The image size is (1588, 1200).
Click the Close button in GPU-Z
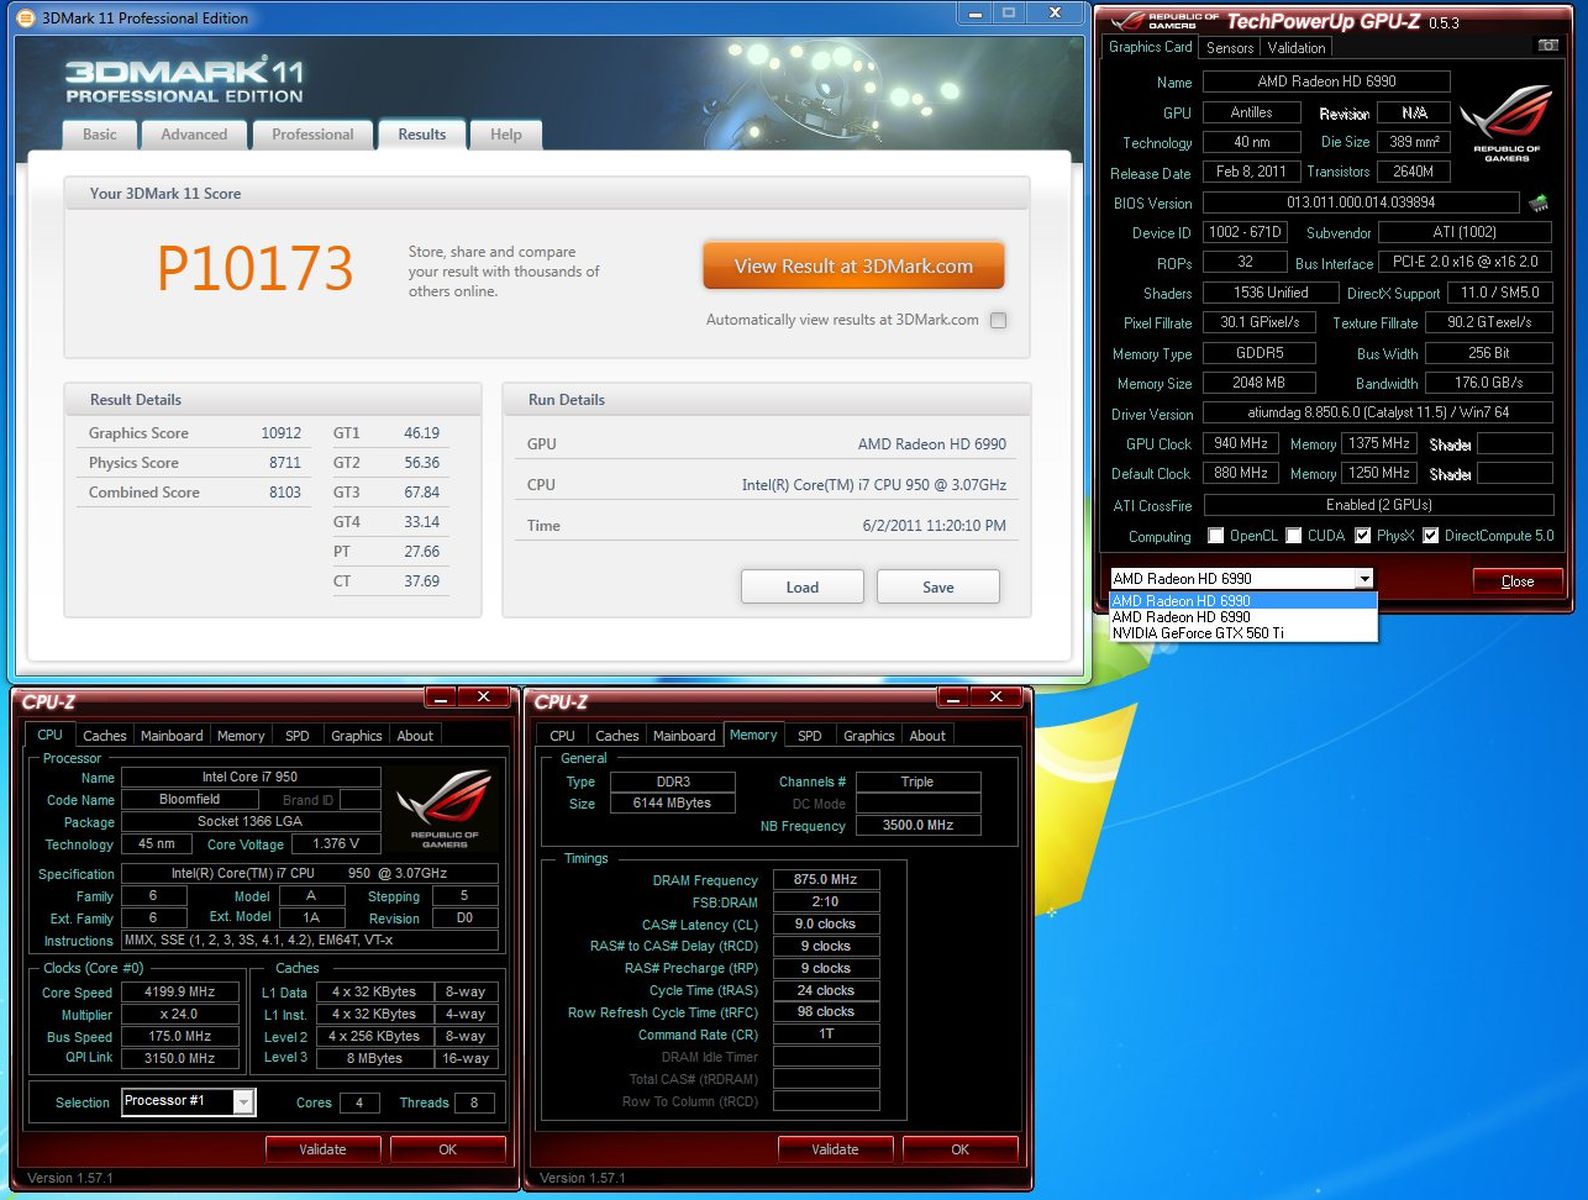[x=1517, y=581]
